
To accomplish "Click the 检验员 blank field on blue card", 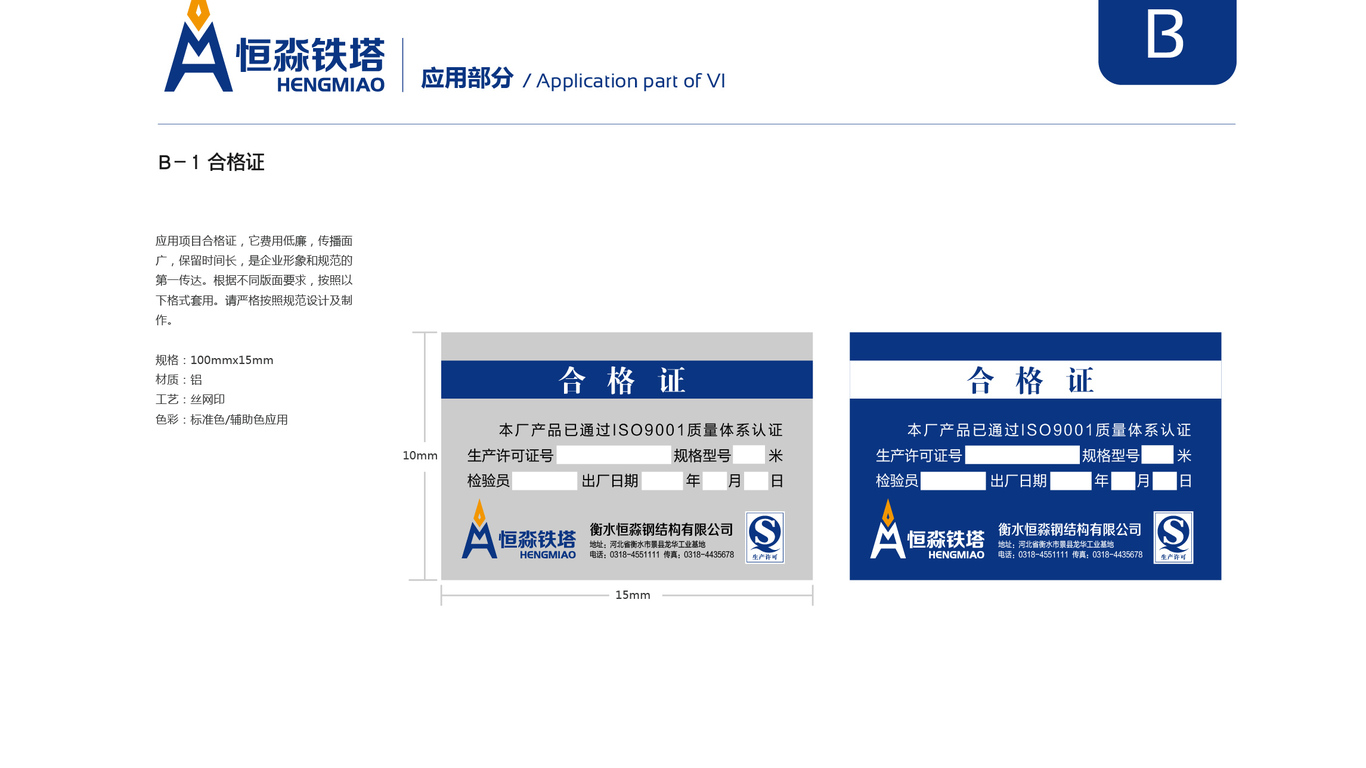I will click(x=953, y=481).
